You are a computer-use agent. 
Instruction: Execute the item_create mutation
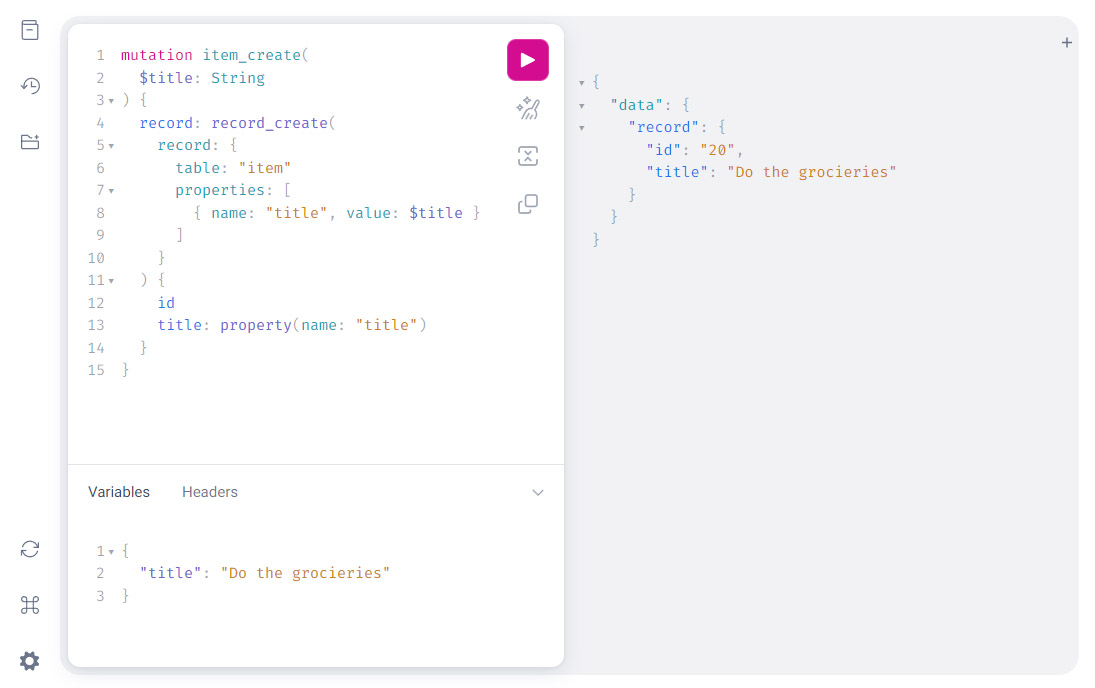(x=527, y=60)
